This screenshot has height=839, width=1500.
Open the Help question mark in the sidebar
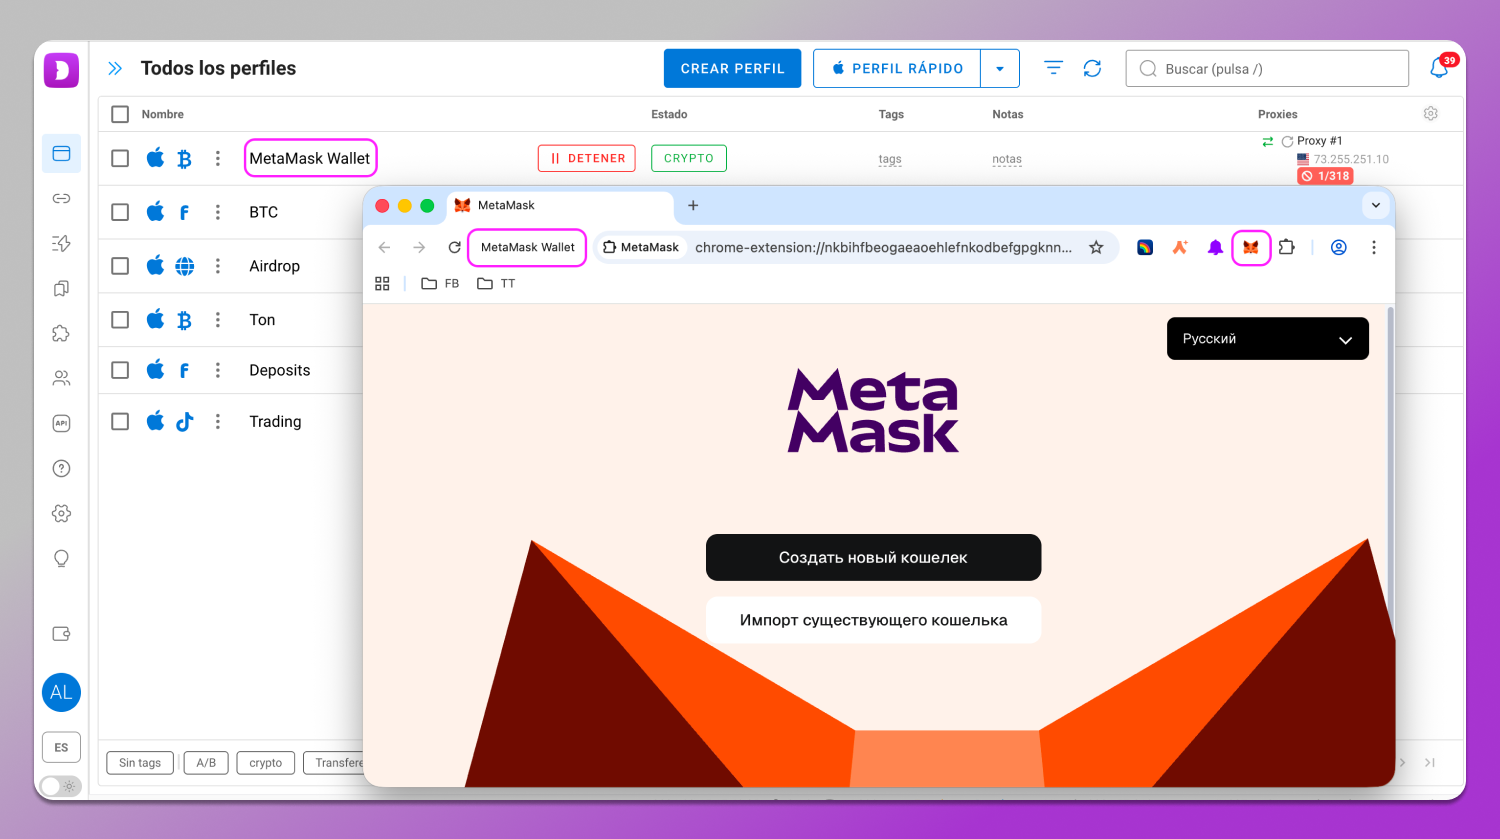tap(61, 468)
